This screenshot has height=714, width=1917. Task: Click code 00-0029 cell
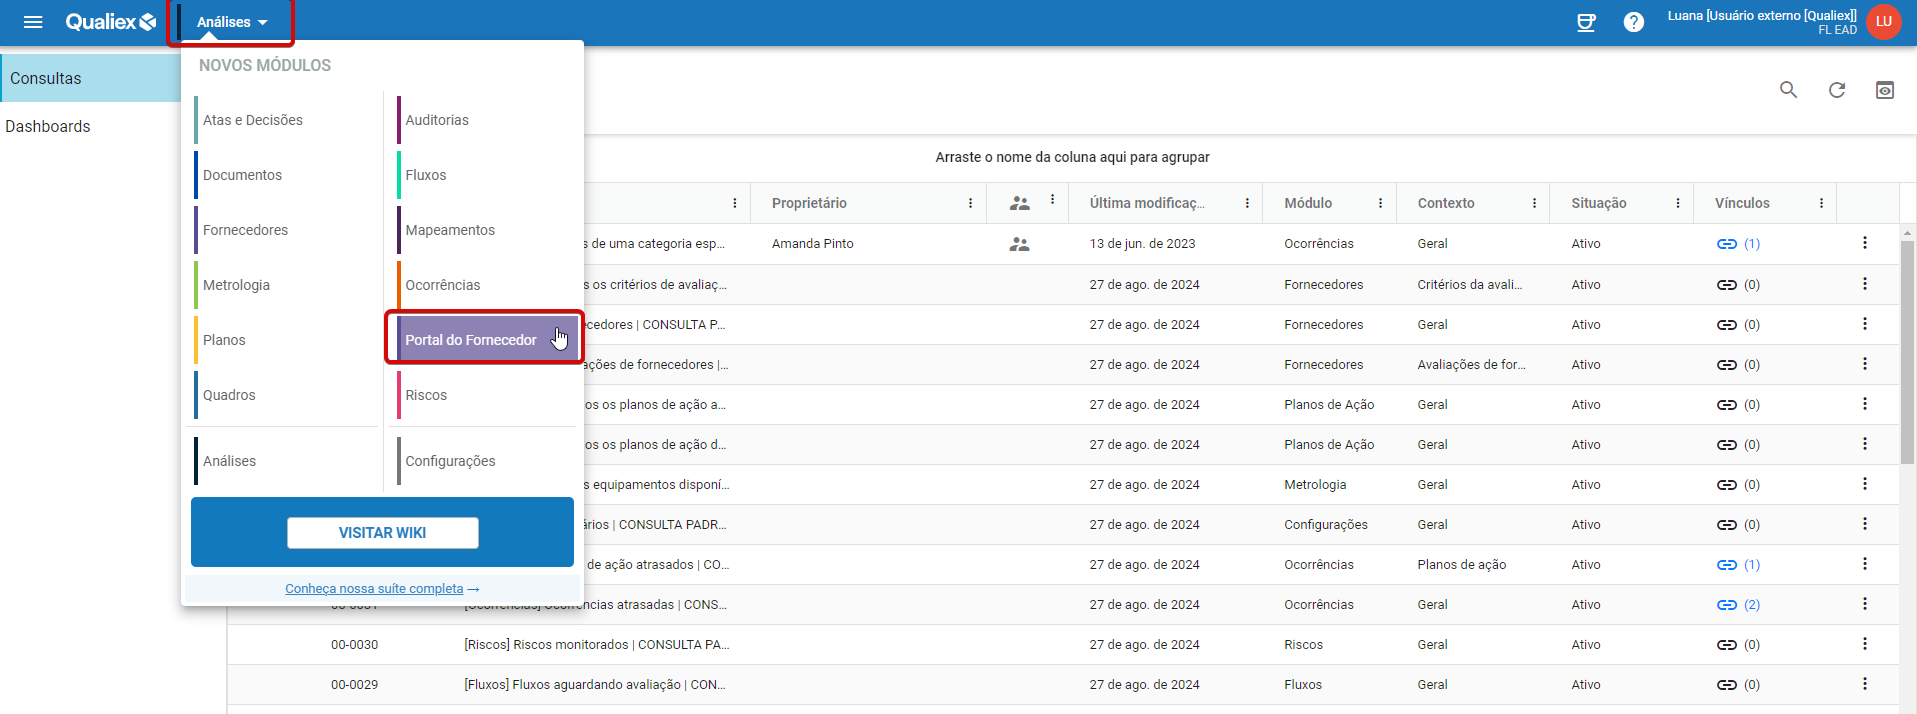coord(354,685)
